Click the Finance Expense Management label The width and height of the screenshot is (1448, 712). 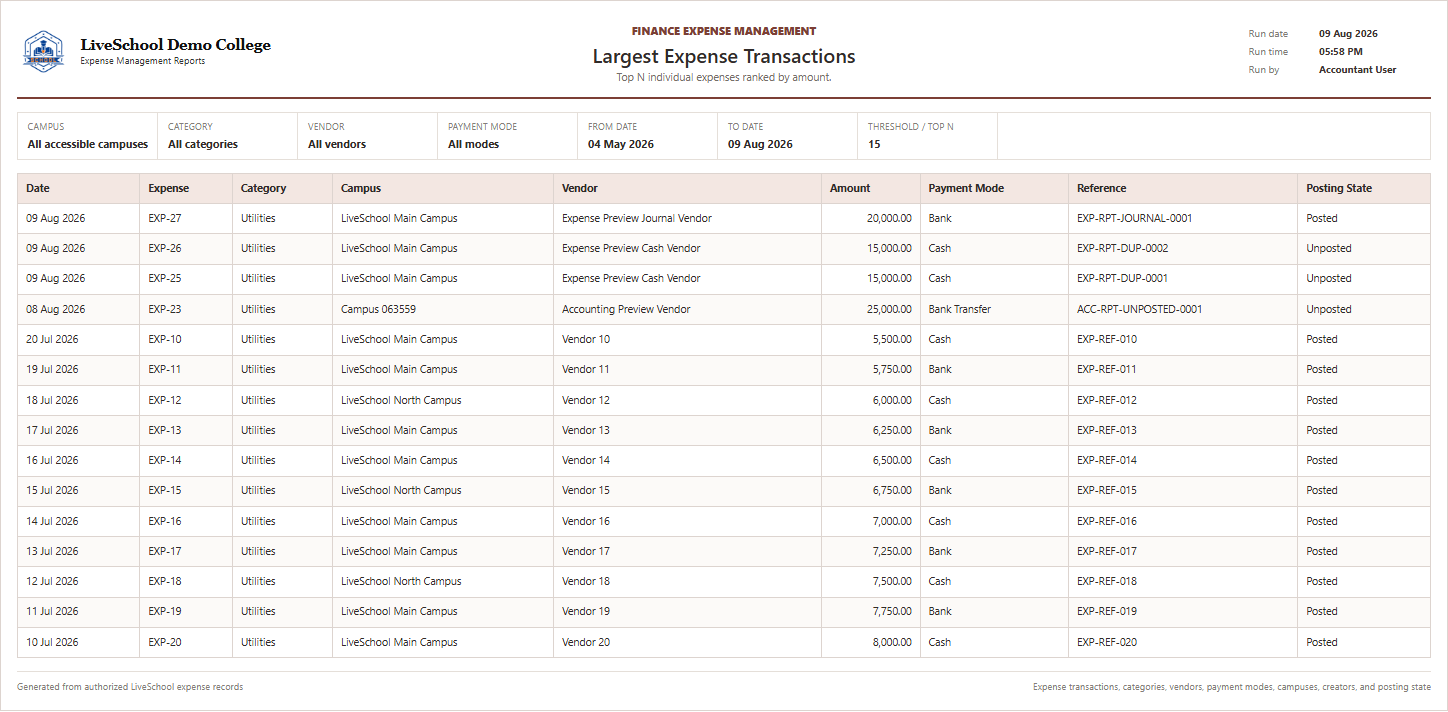[724, 31]
